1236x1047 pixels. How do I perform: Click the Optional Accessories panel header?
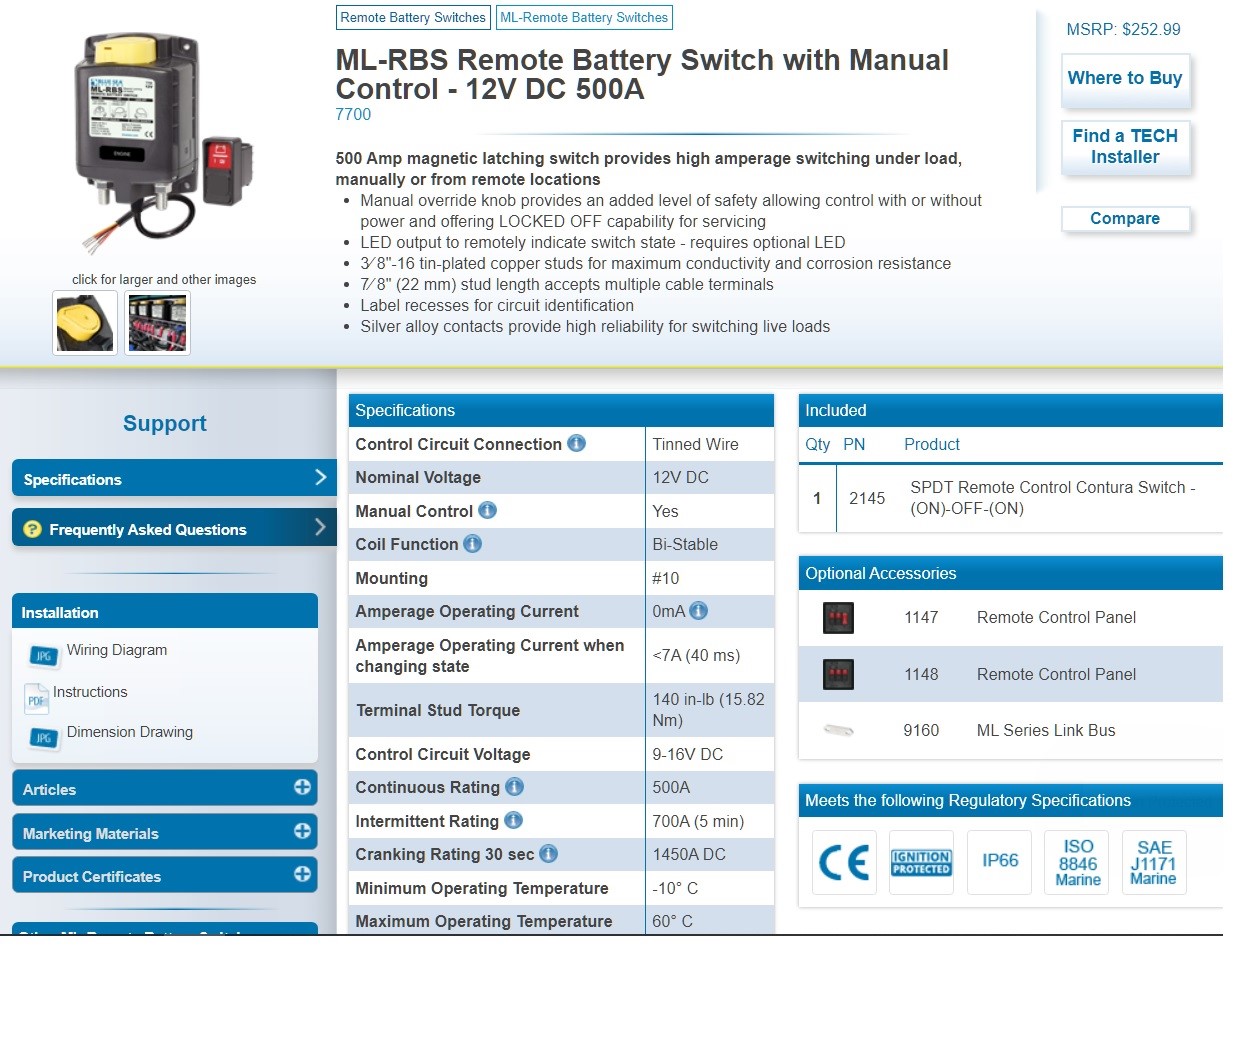click(x=1010, y=573)
